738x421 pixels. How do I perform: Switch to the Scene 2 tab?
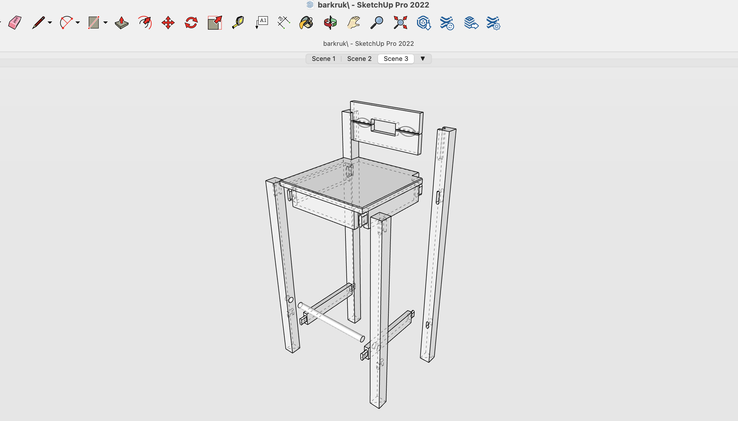point(359,59)
